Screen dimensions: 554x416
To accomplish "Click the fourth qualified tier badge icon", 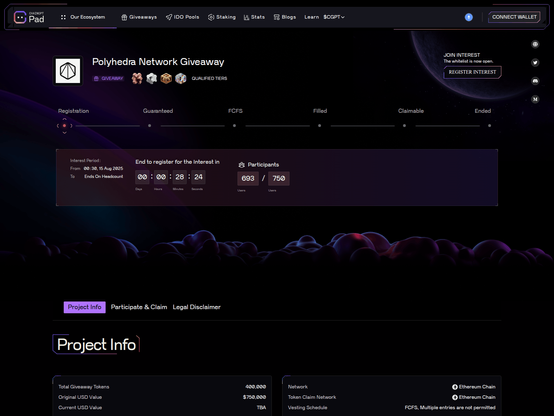I will [x=181, y=78].
